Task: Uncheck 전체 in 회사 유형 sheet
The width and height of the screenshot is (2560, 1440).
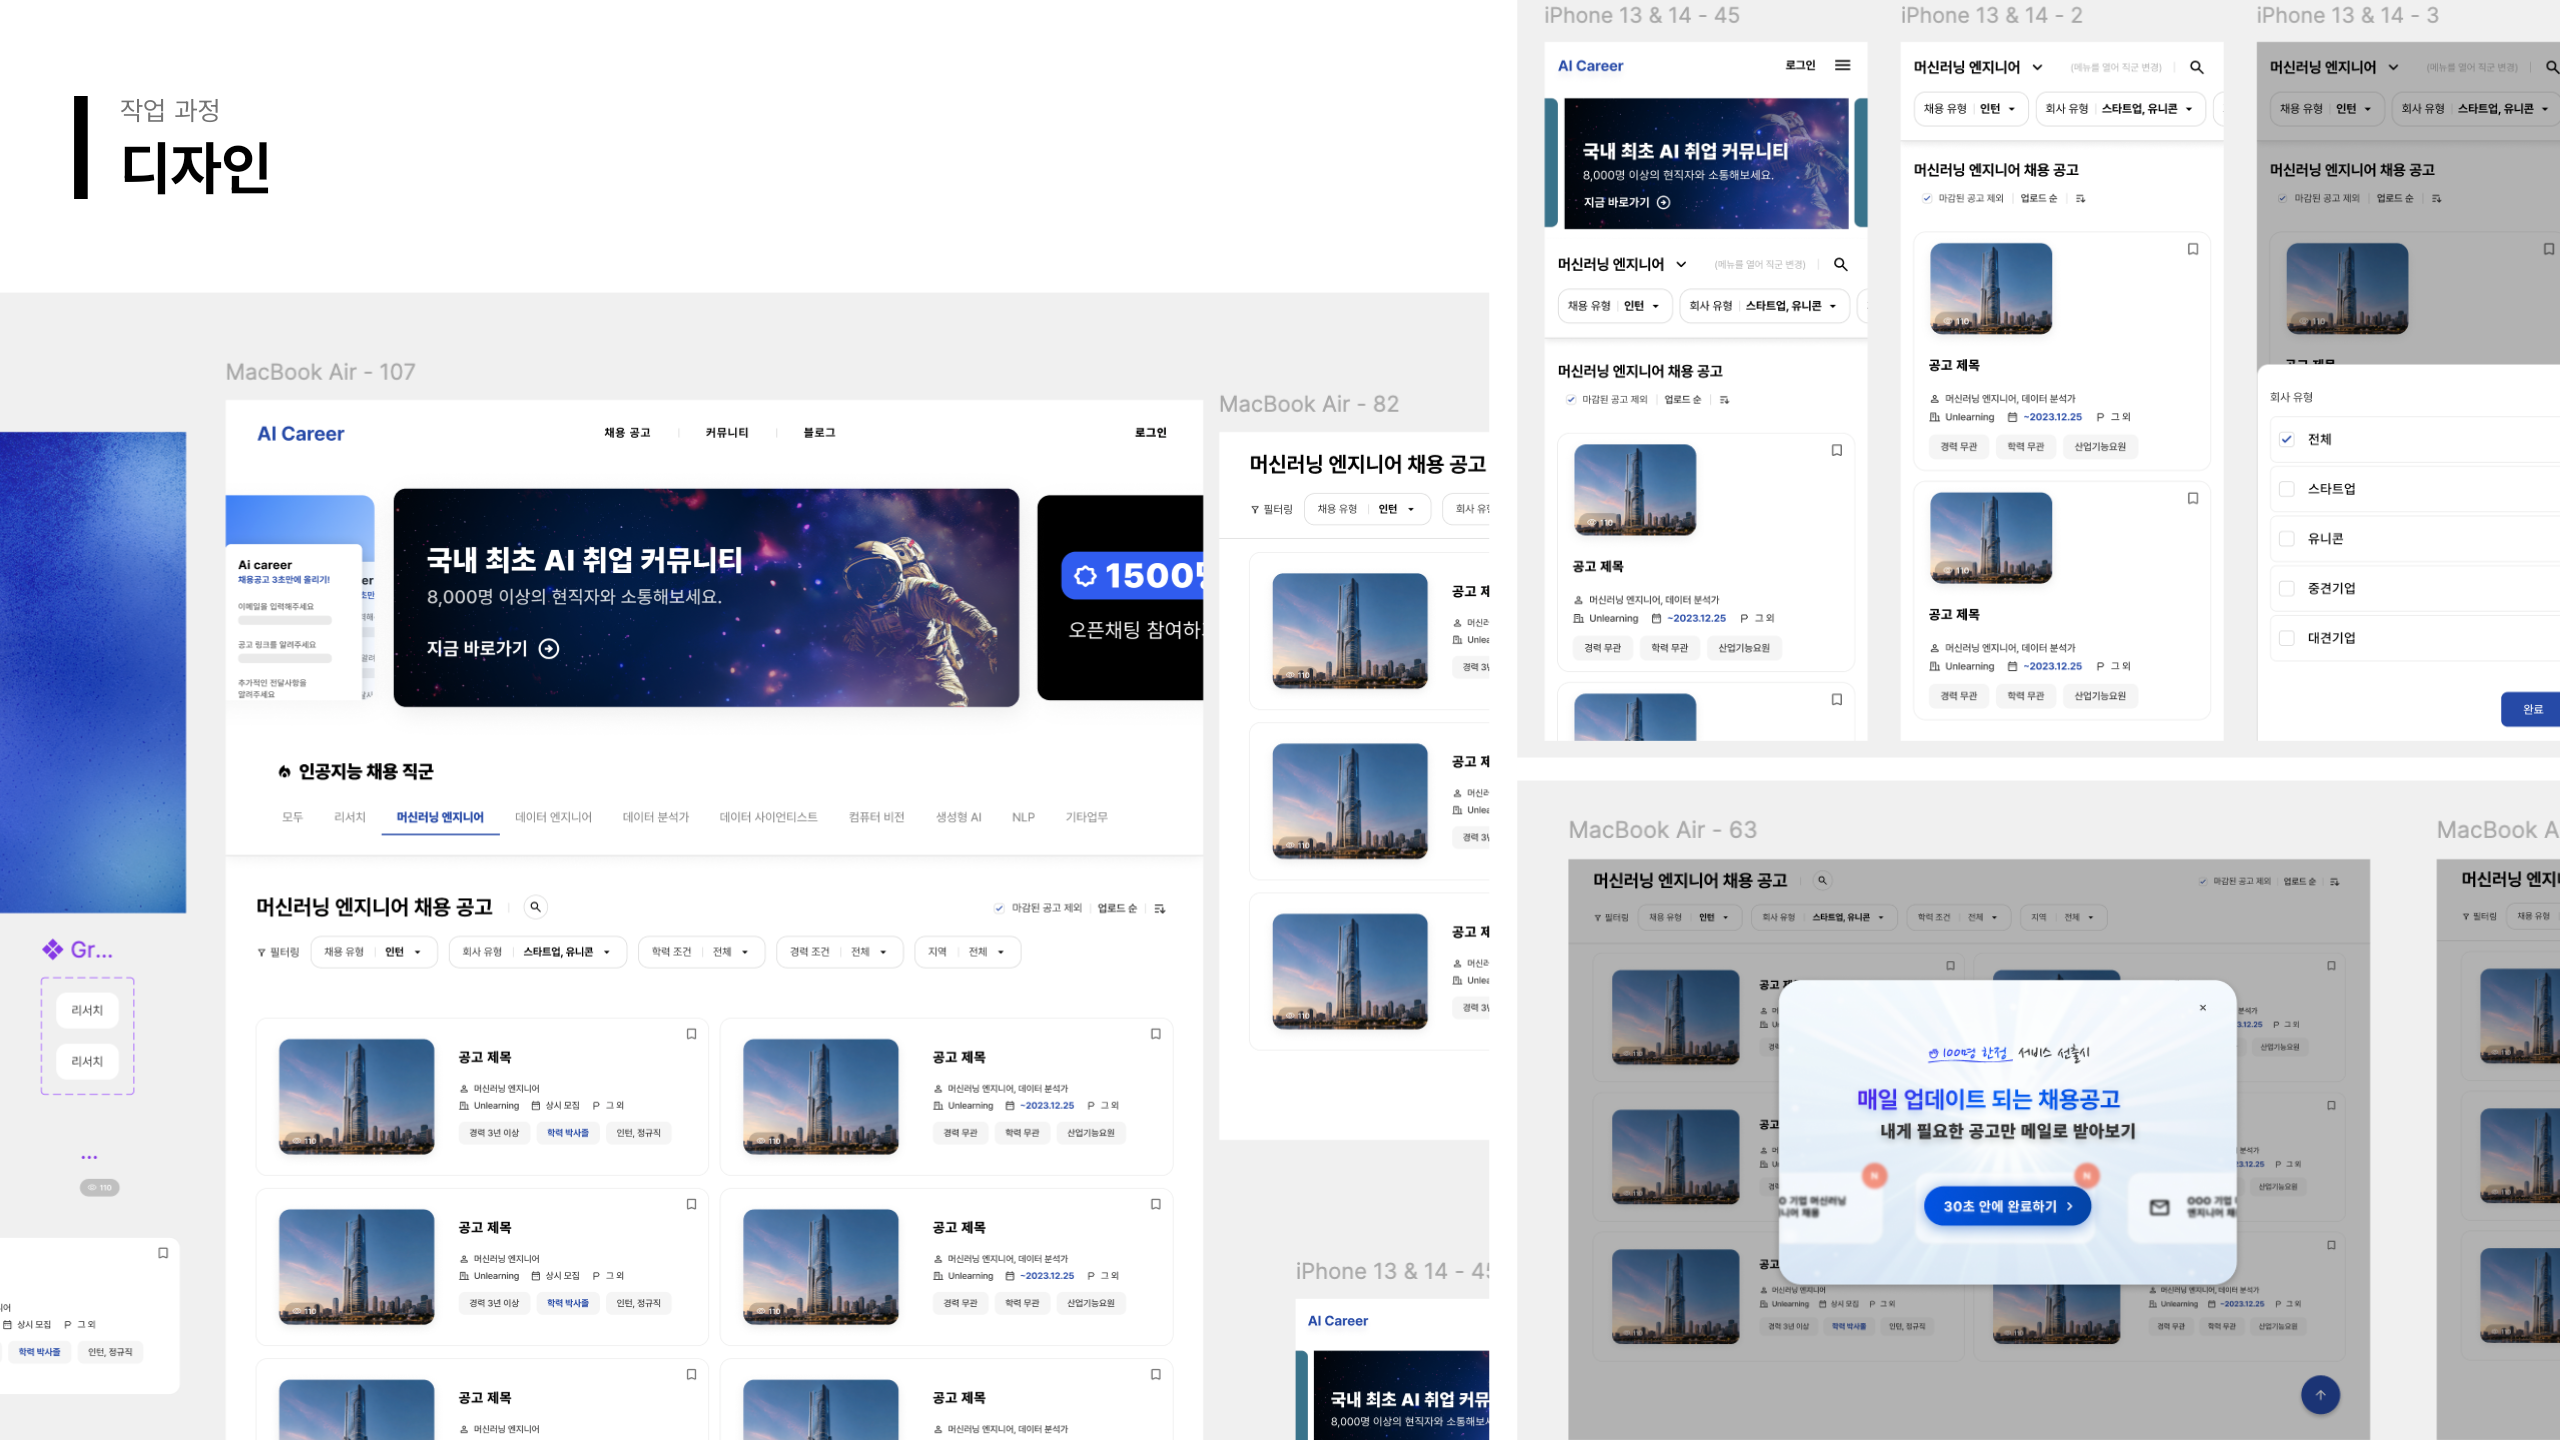Action: (2286, 439)
